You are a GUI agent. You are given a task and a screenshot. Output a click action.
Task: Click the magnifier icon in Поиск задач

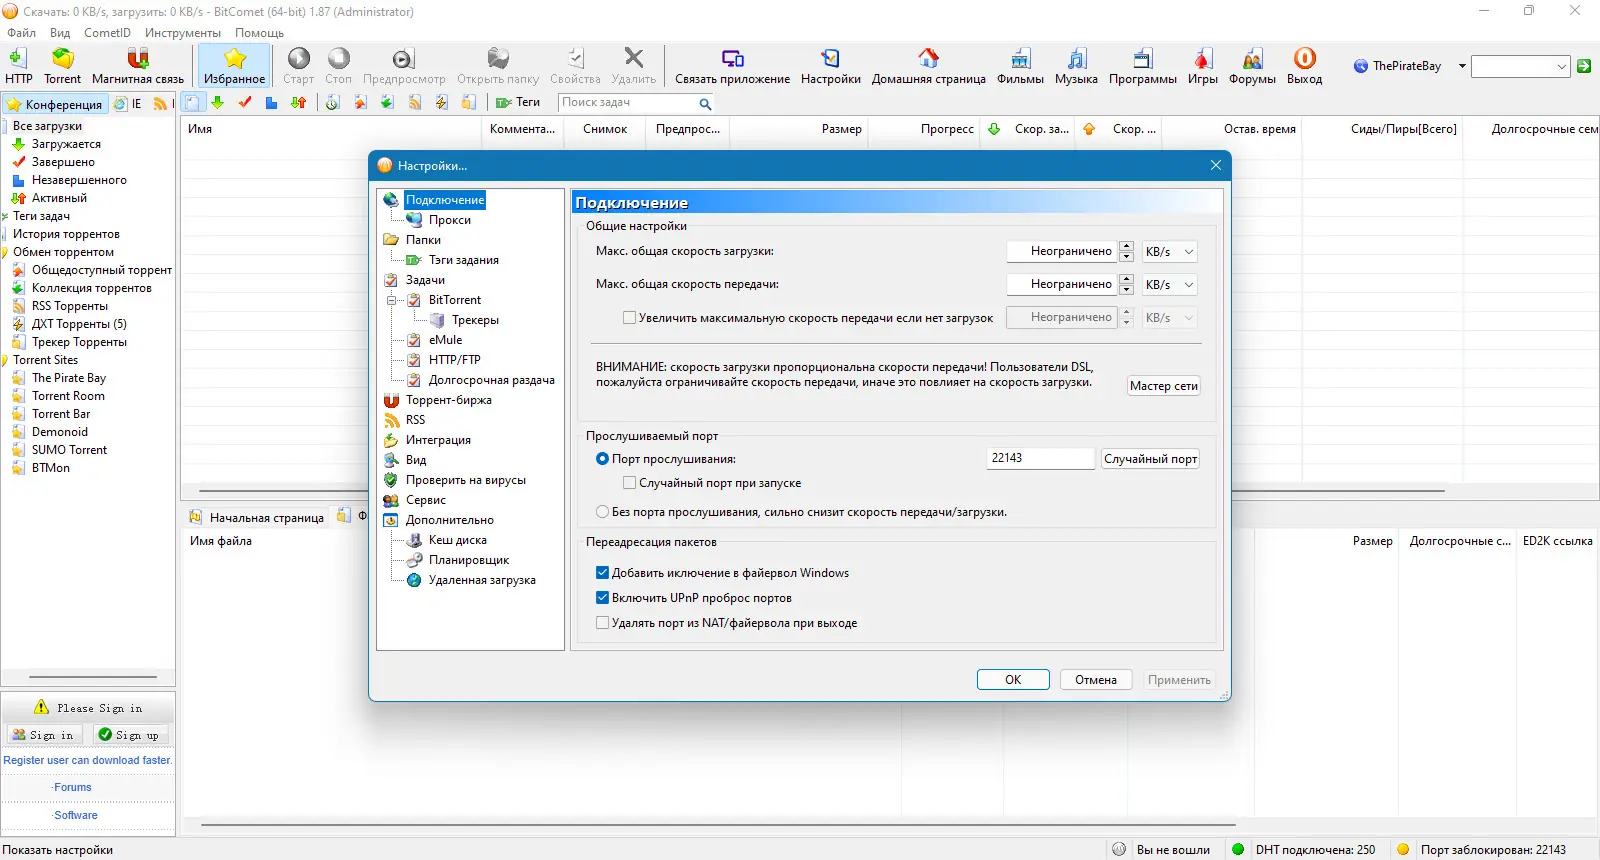[705, 103]
